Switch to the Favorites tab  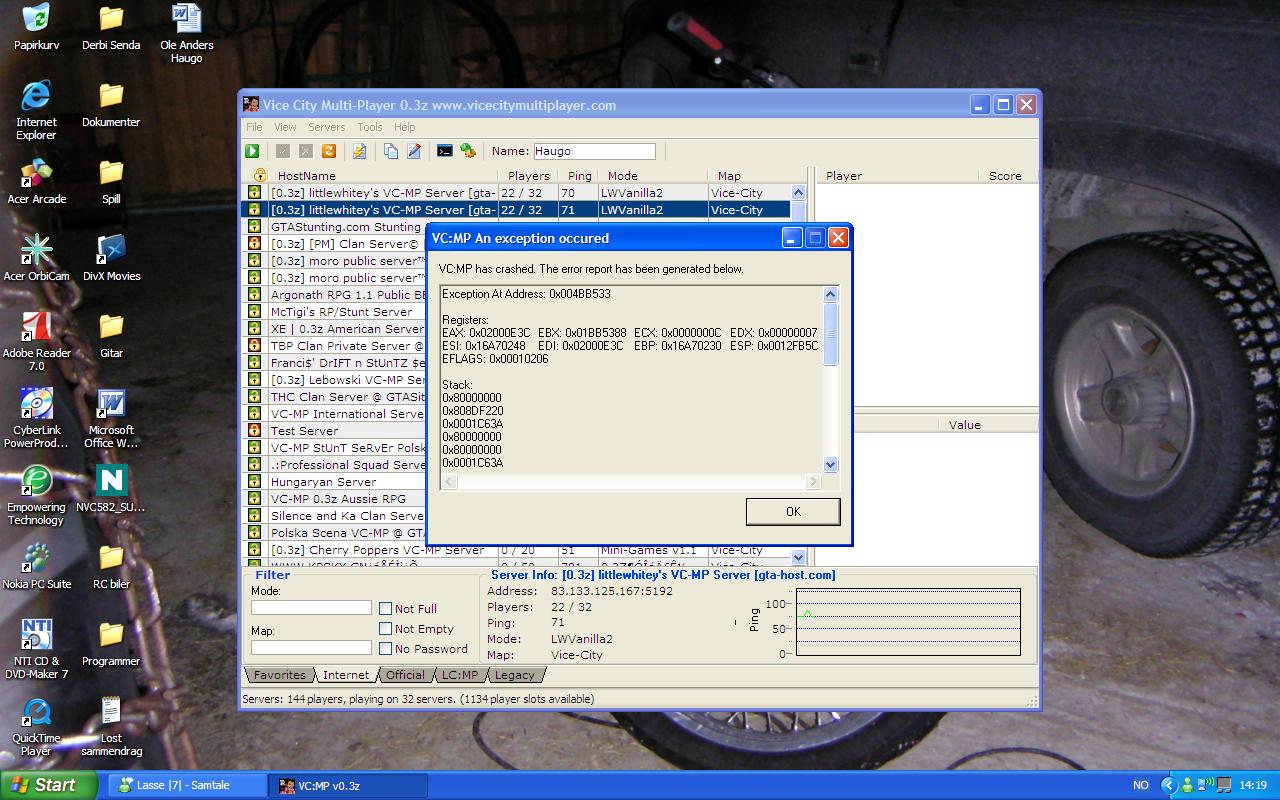click(280, 675)
